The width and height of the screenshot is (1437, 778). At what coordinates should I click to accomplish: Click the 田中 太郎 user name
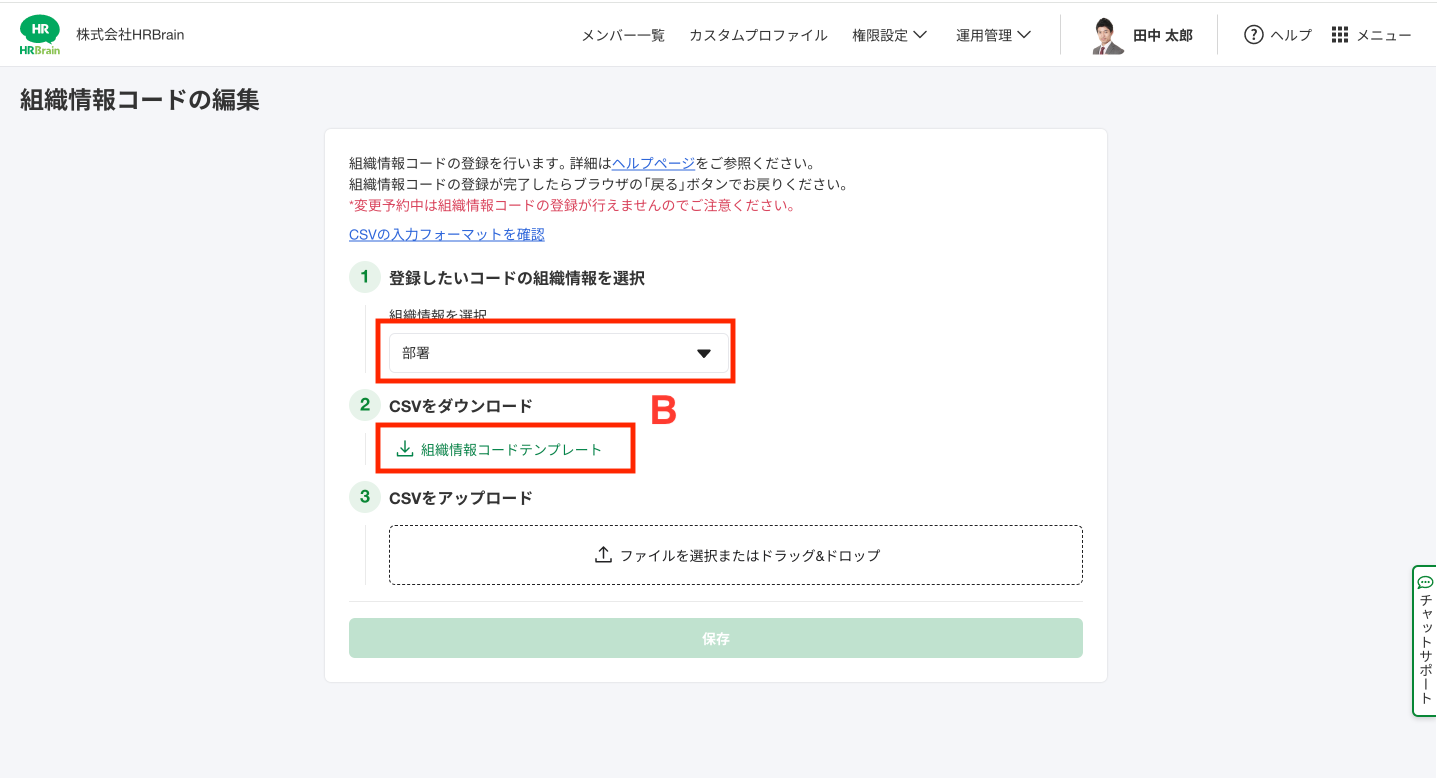click(x=1162, y=35)
